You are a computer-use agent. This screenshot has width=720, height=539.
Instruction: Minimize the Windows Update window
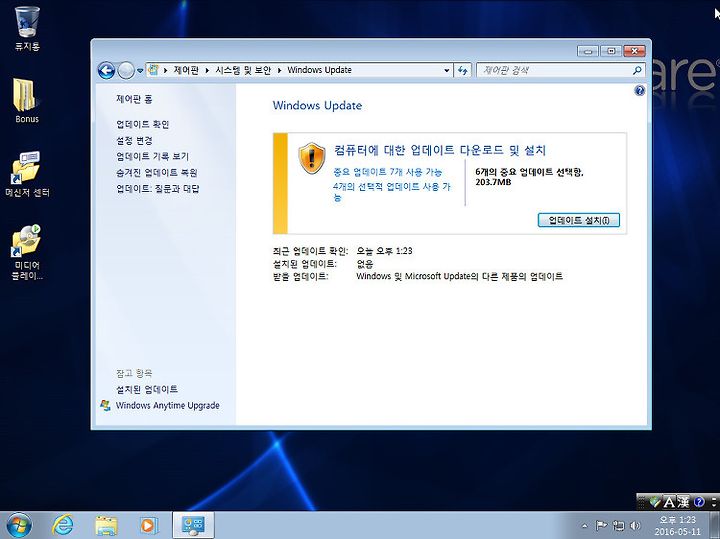(x=588, y=51)
